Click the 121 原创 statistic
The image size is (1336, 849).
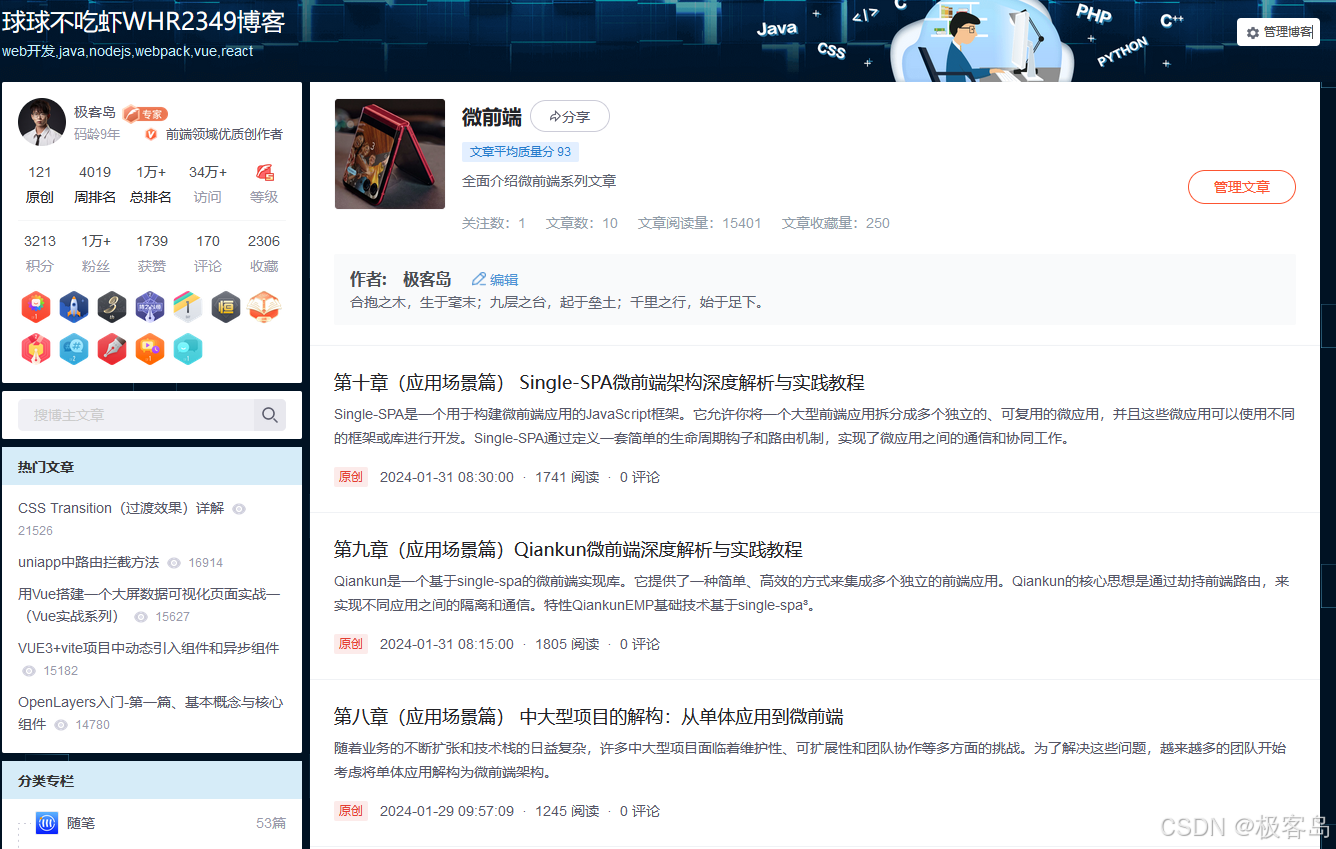point(40,184)
